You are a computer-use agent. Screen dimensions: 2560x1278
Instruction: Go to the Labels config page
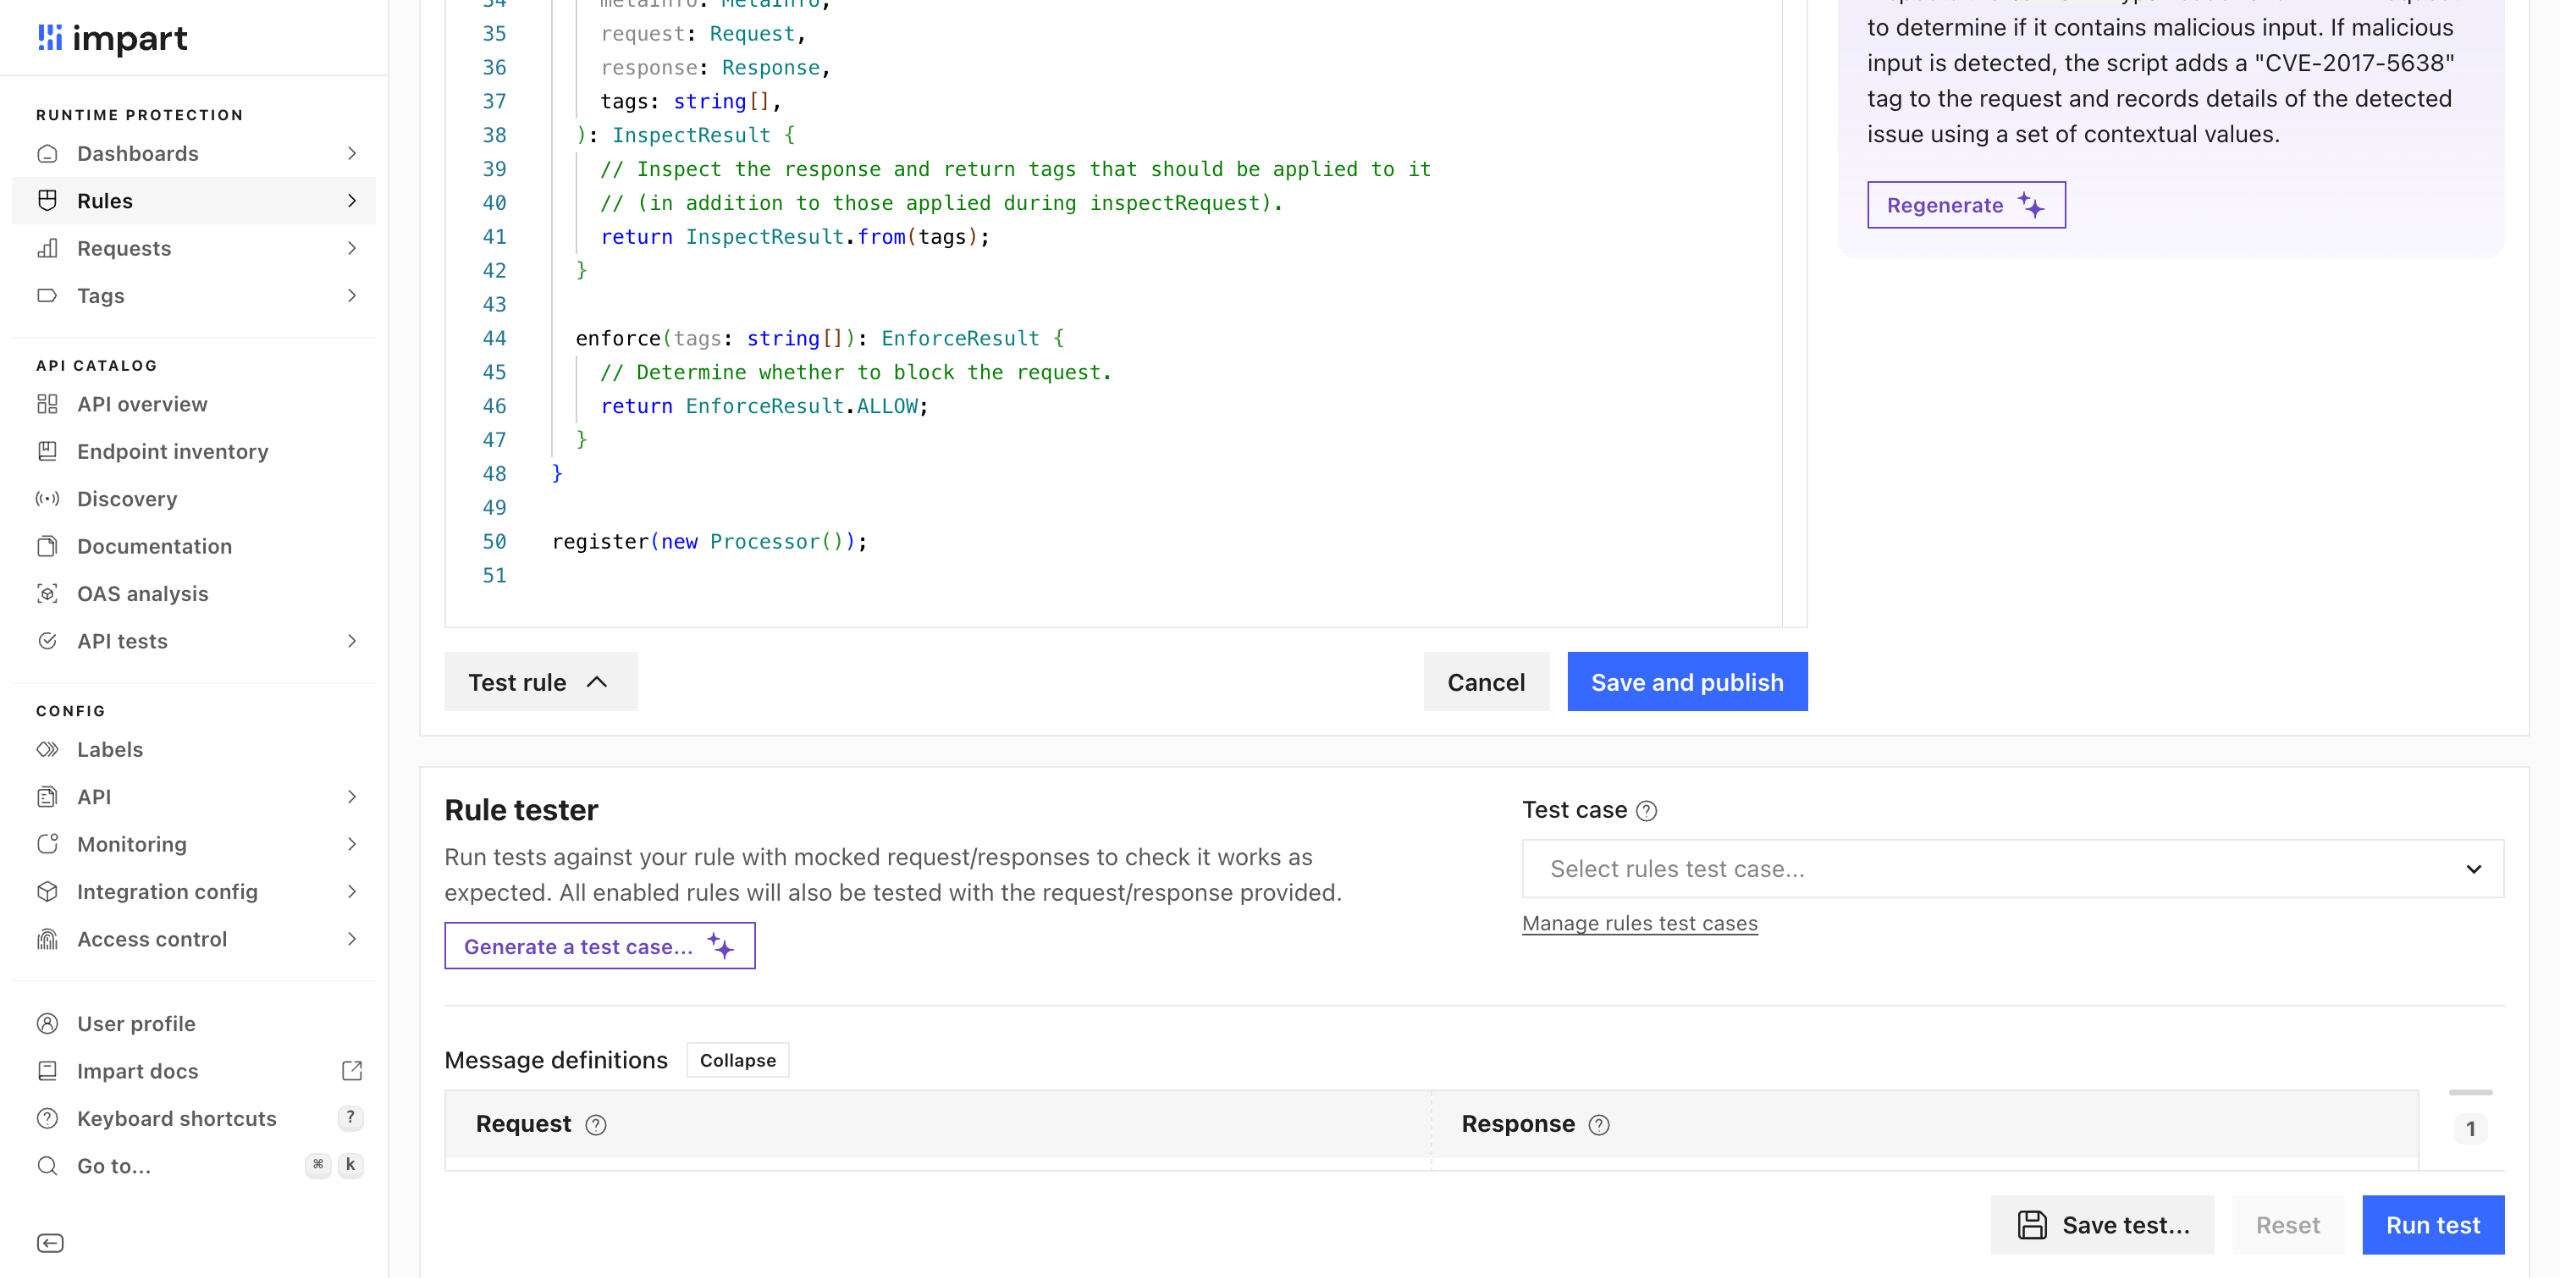point(110,750)
